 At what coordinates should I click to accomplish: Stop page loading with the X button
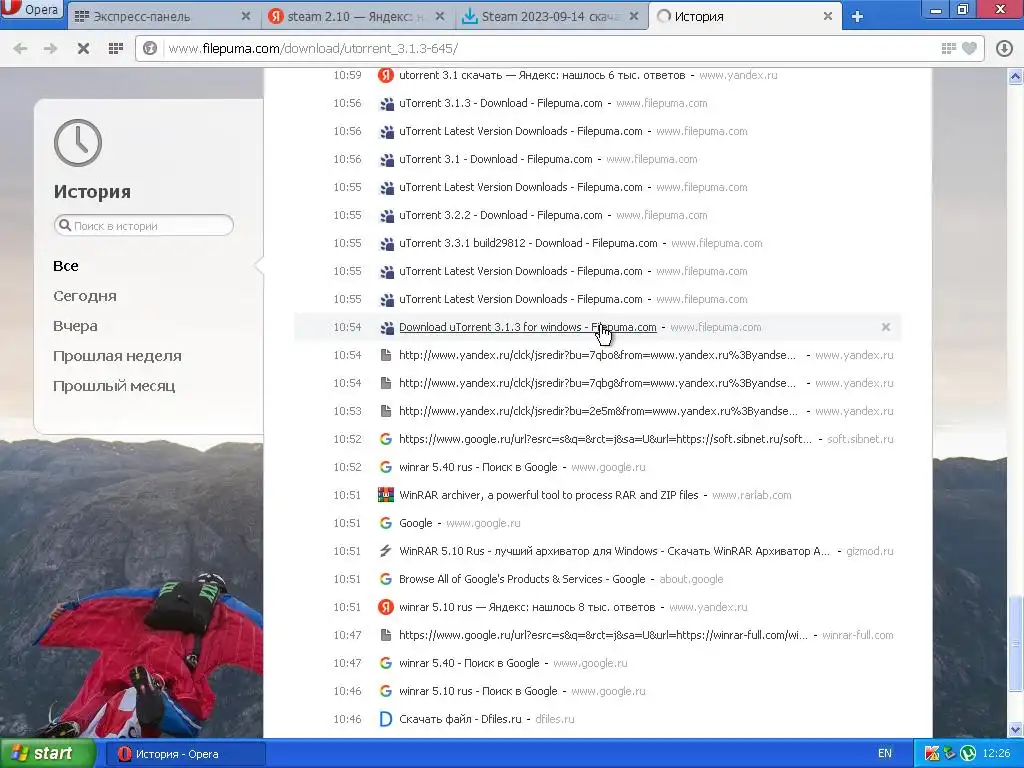(83, 48)
